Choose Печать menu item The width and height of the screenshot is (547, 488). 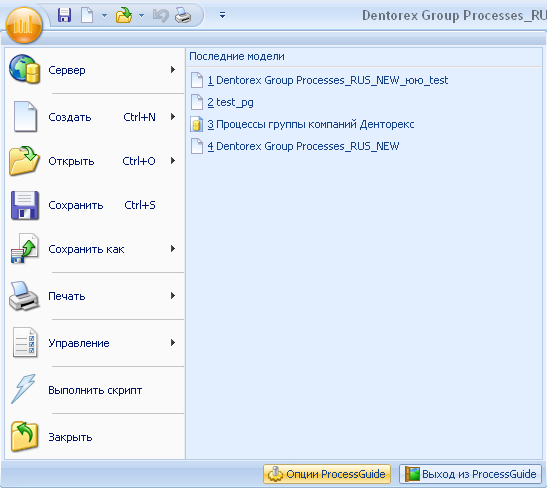pos(95,296)
